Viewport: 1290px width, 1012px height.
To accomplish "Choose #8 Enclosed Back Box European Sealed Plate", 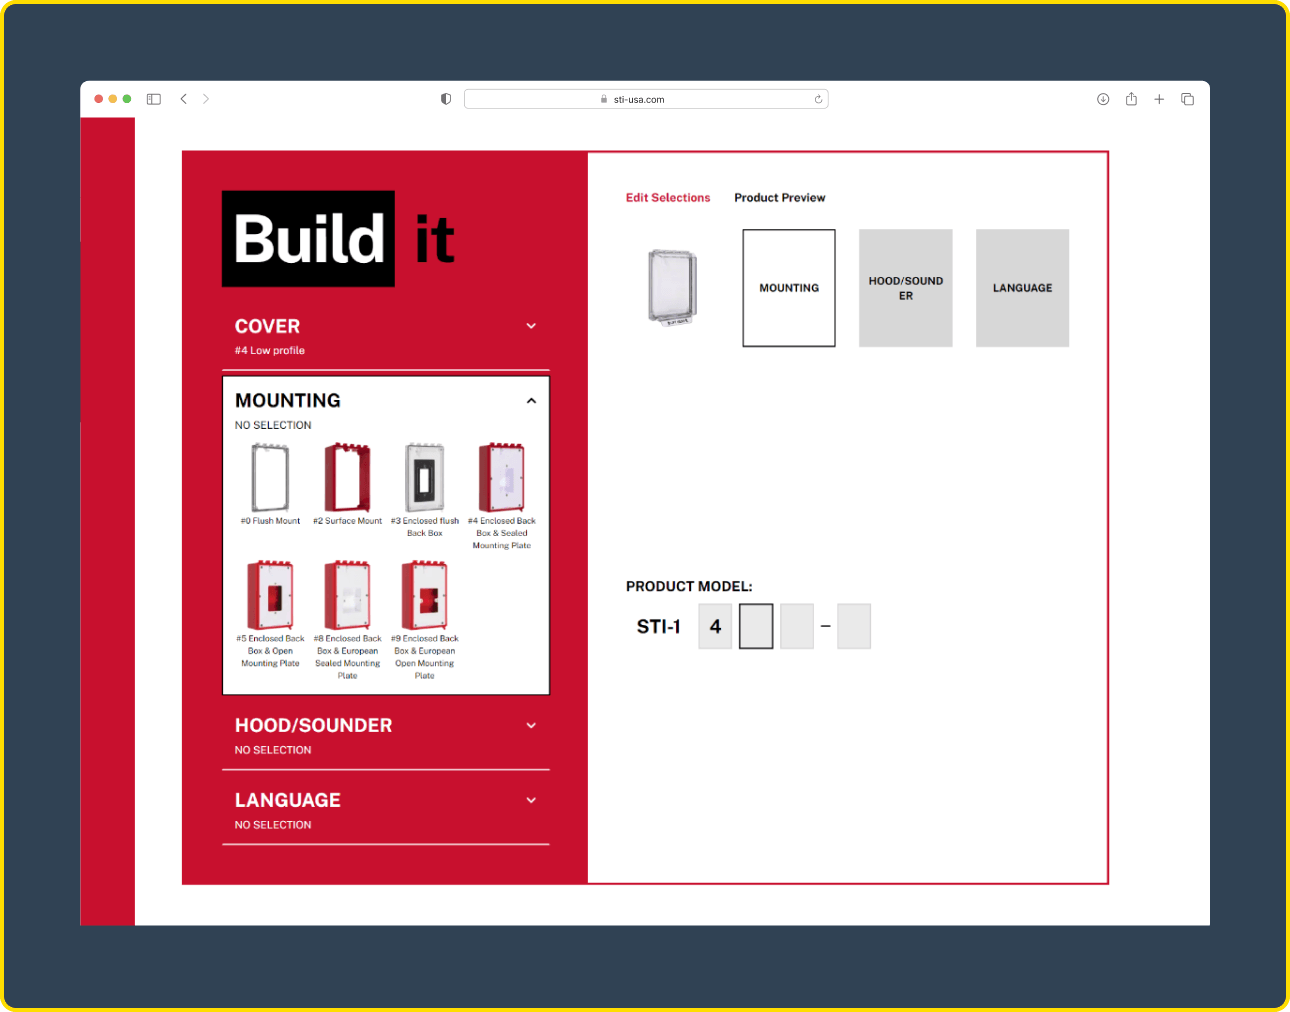I will [347, 595].
